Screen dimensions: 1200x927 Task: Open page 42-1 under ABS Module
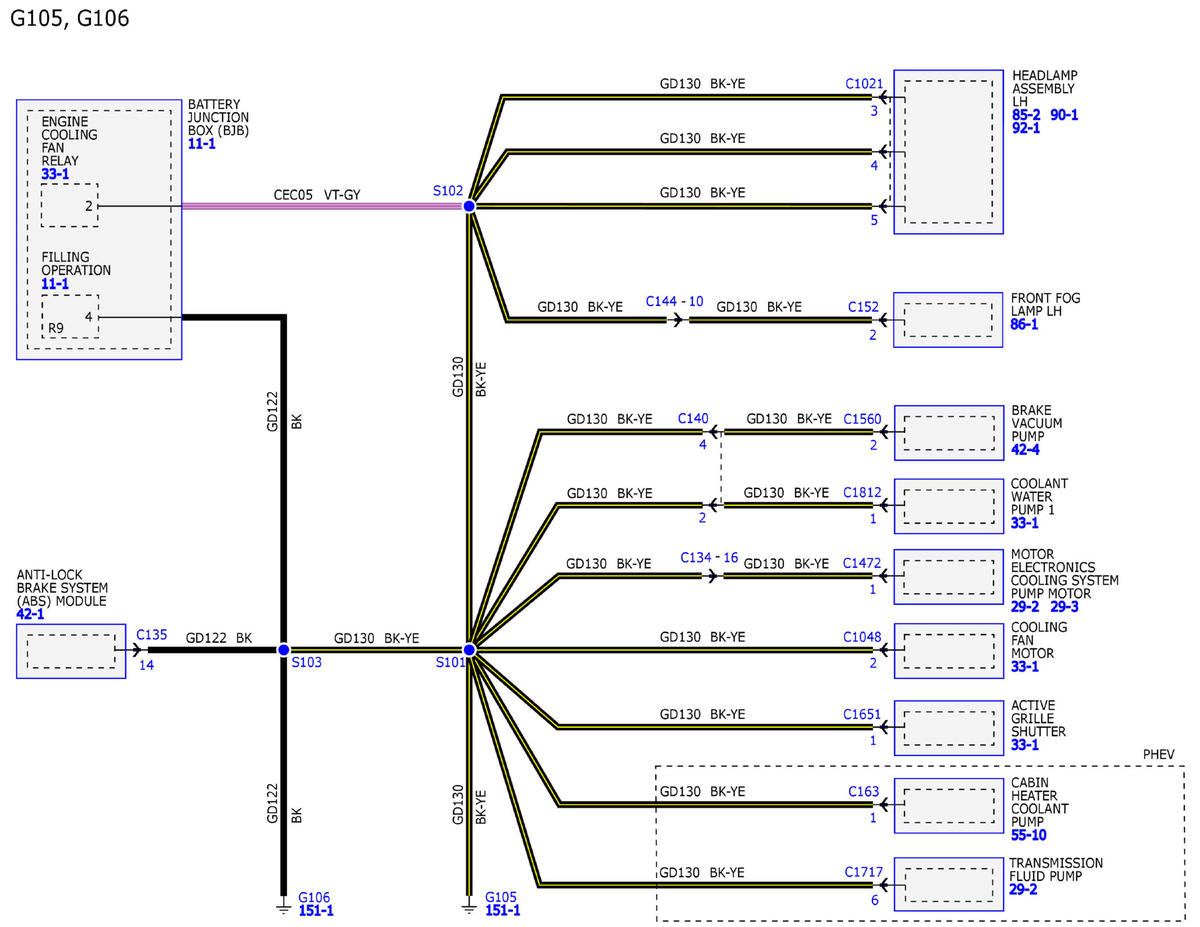pos(31,615)
